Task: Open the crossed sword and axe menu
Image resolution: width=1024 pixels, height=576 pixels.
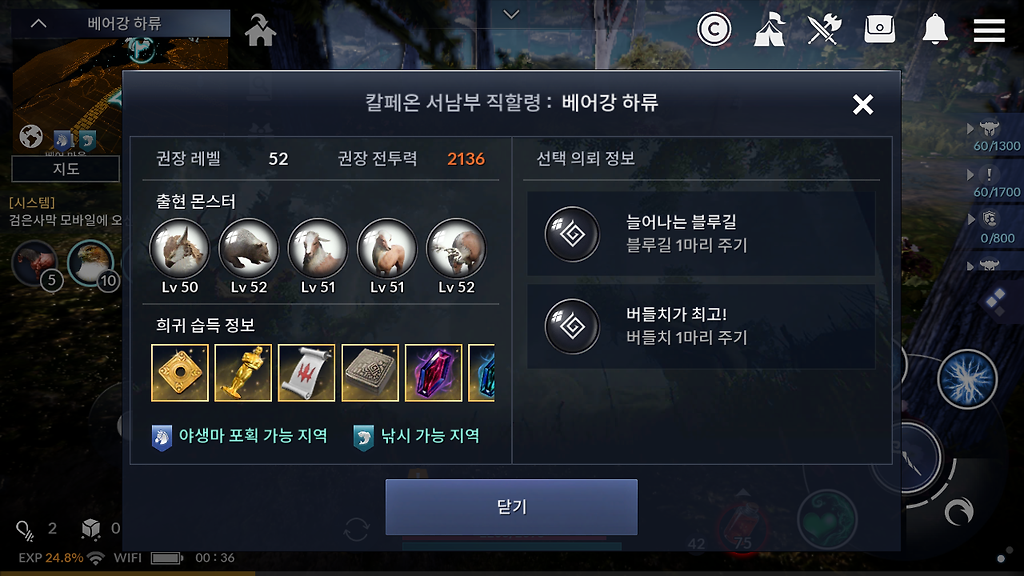Action: pos(824,29)
